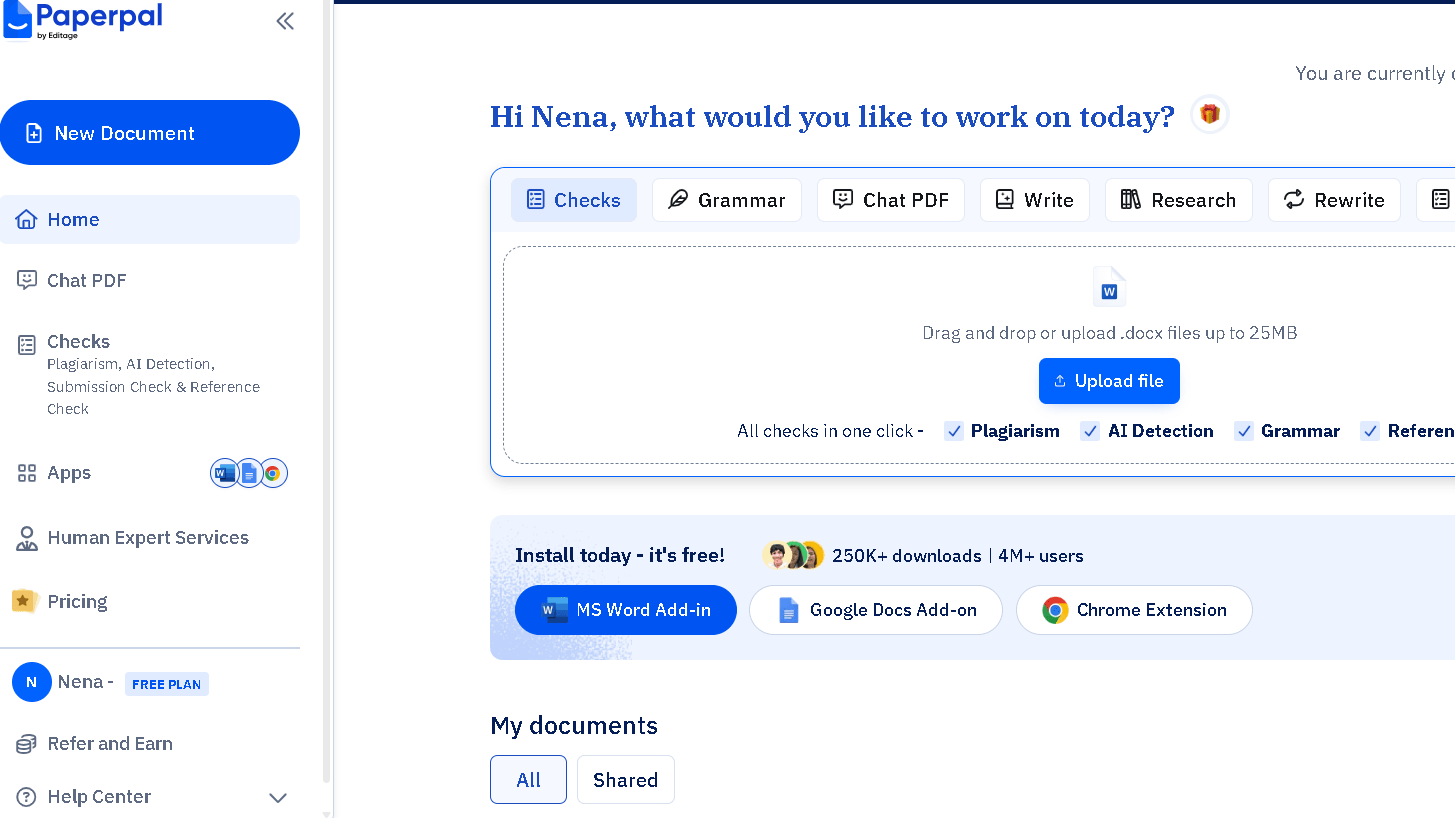Image resolution: width=1455 pixels, height=818 pixels.
Task: Click the gift icon beside the greeting
Action: click(x=1210, y=114)
